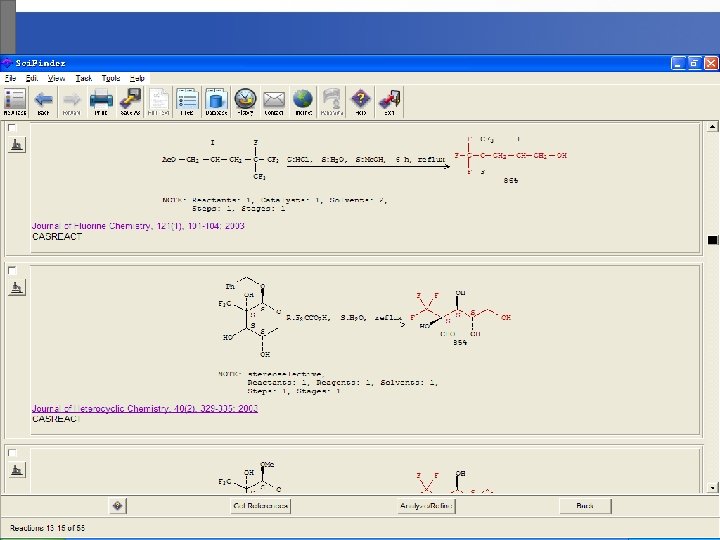Open Journal of Fluorine Chemistry reference link

138,226
